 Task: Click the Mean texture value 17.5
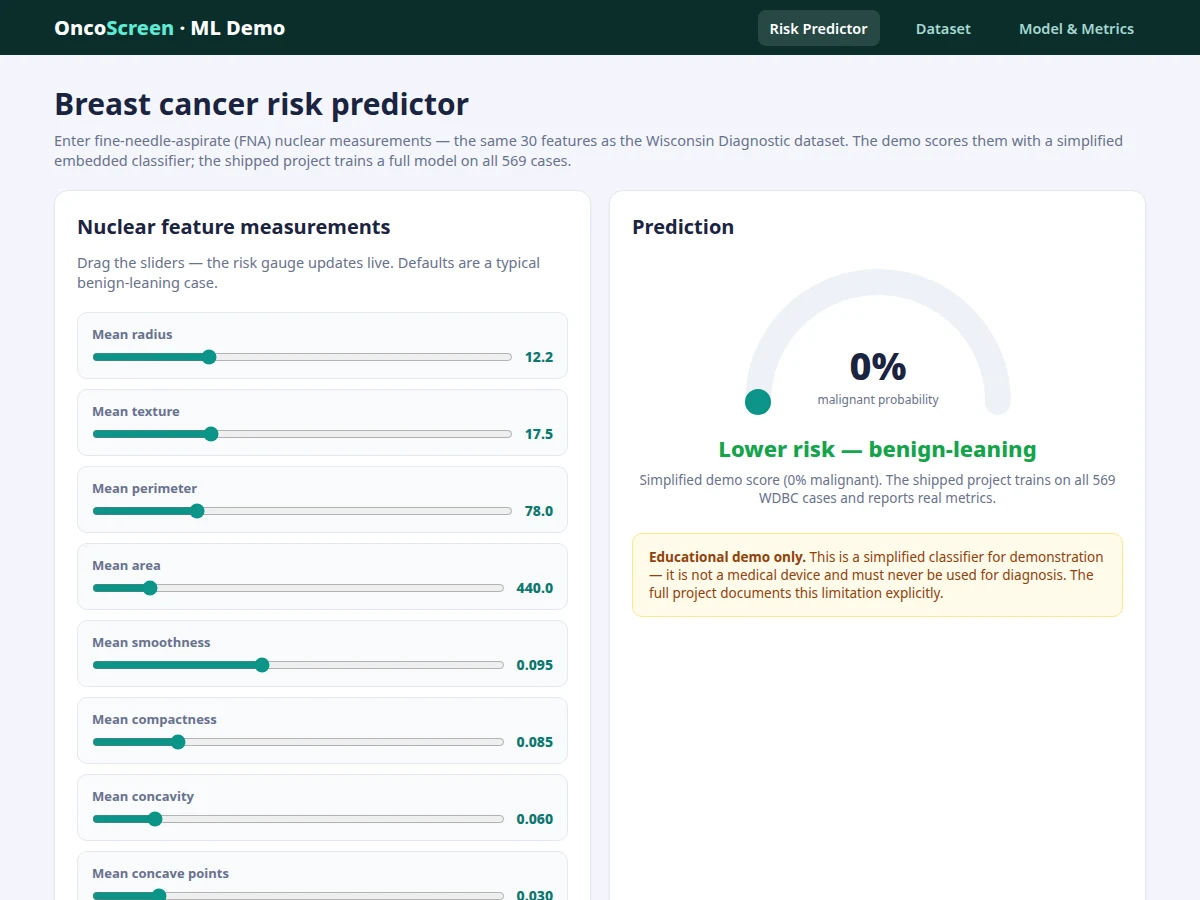point(539,434)
